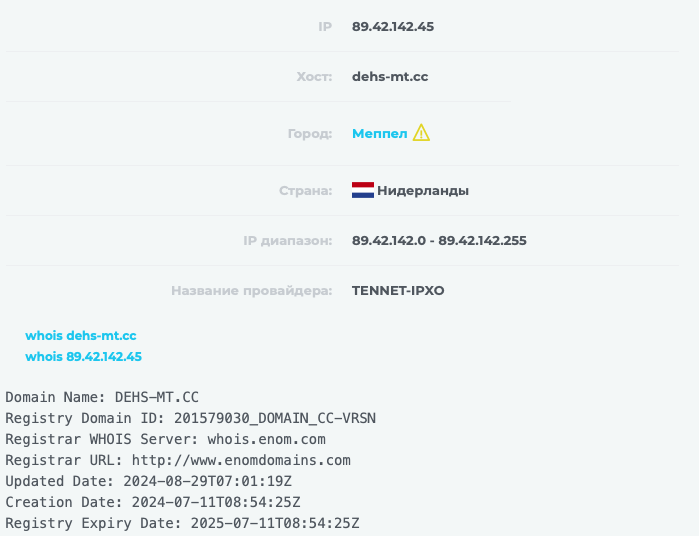The image size is (699, 536).
Task: Click the Registrar WHOIS Server whois.enom.com line
Action: 165,439
